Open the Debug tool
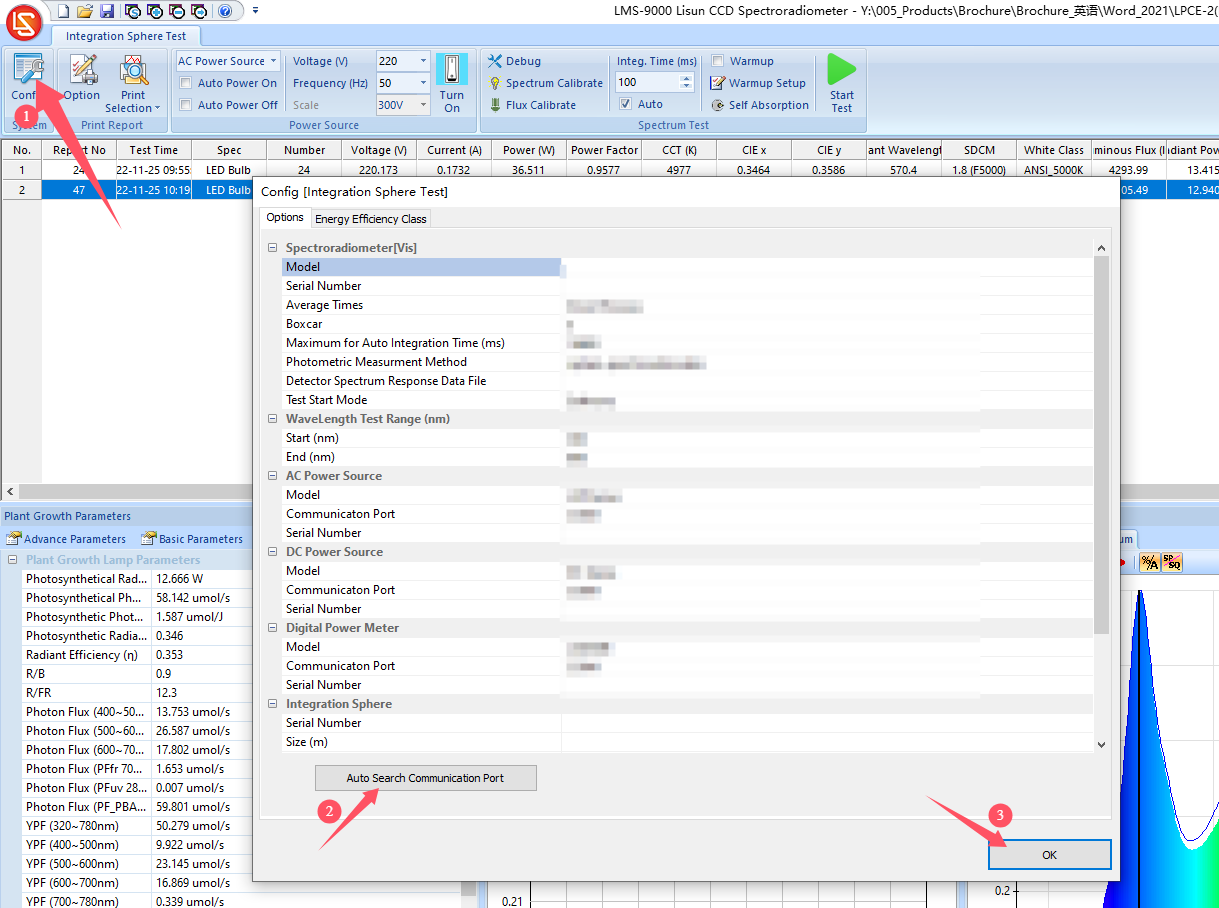The width and height of the screenshot is (1219, 908). coord(515,61)
